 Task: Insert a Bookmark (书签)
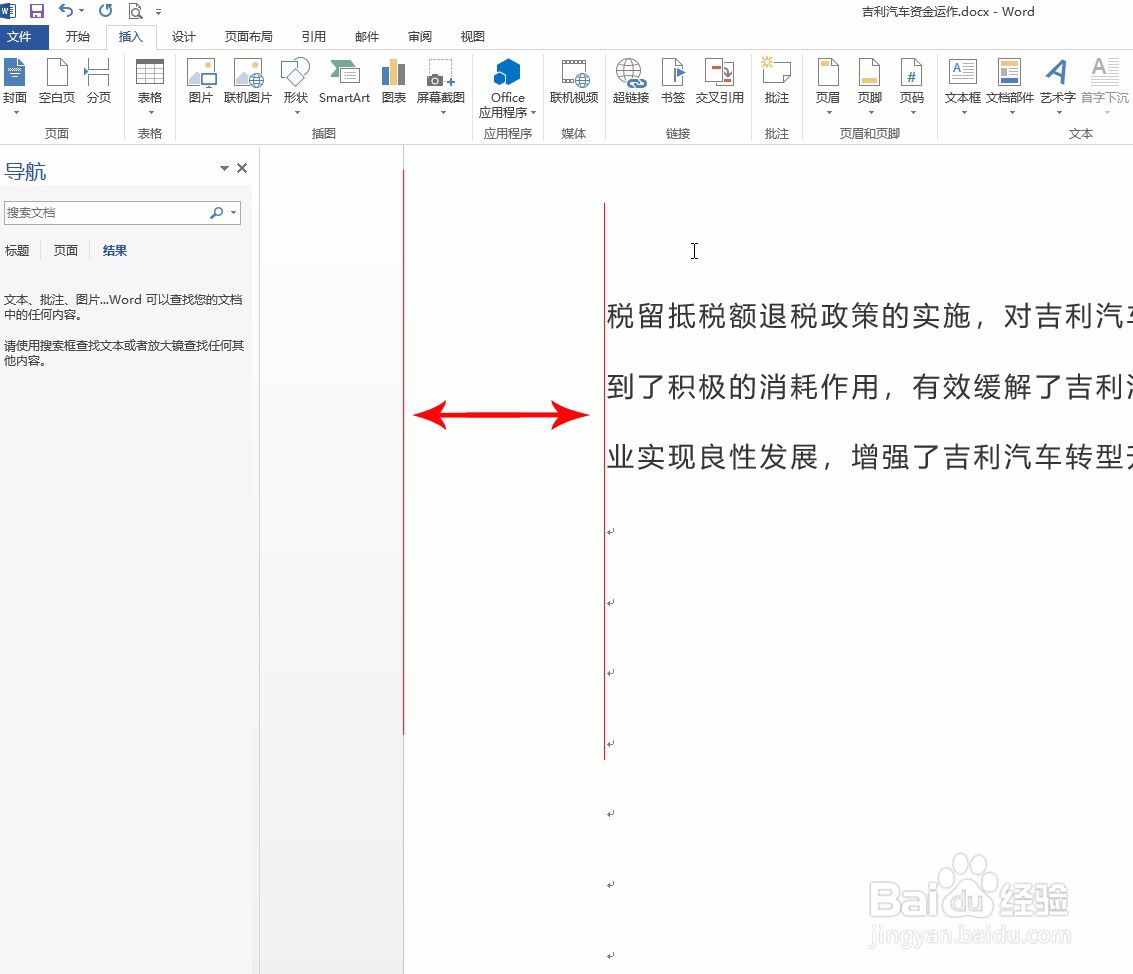pos(673,81)
